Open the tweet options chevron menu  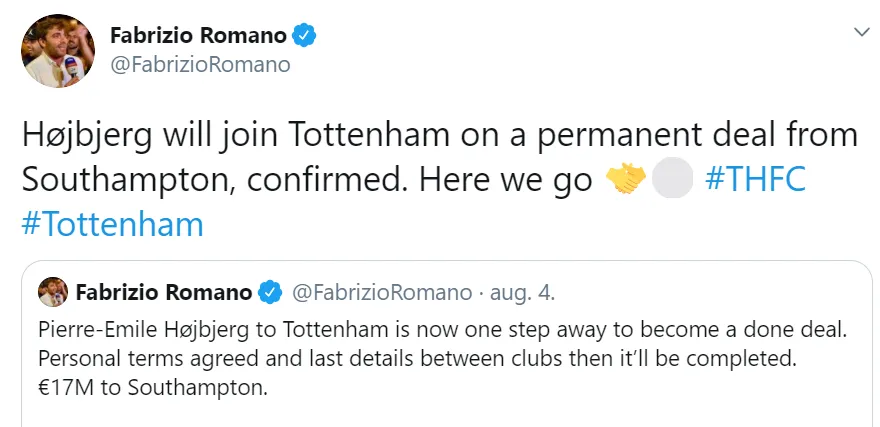tap(860, 33)
